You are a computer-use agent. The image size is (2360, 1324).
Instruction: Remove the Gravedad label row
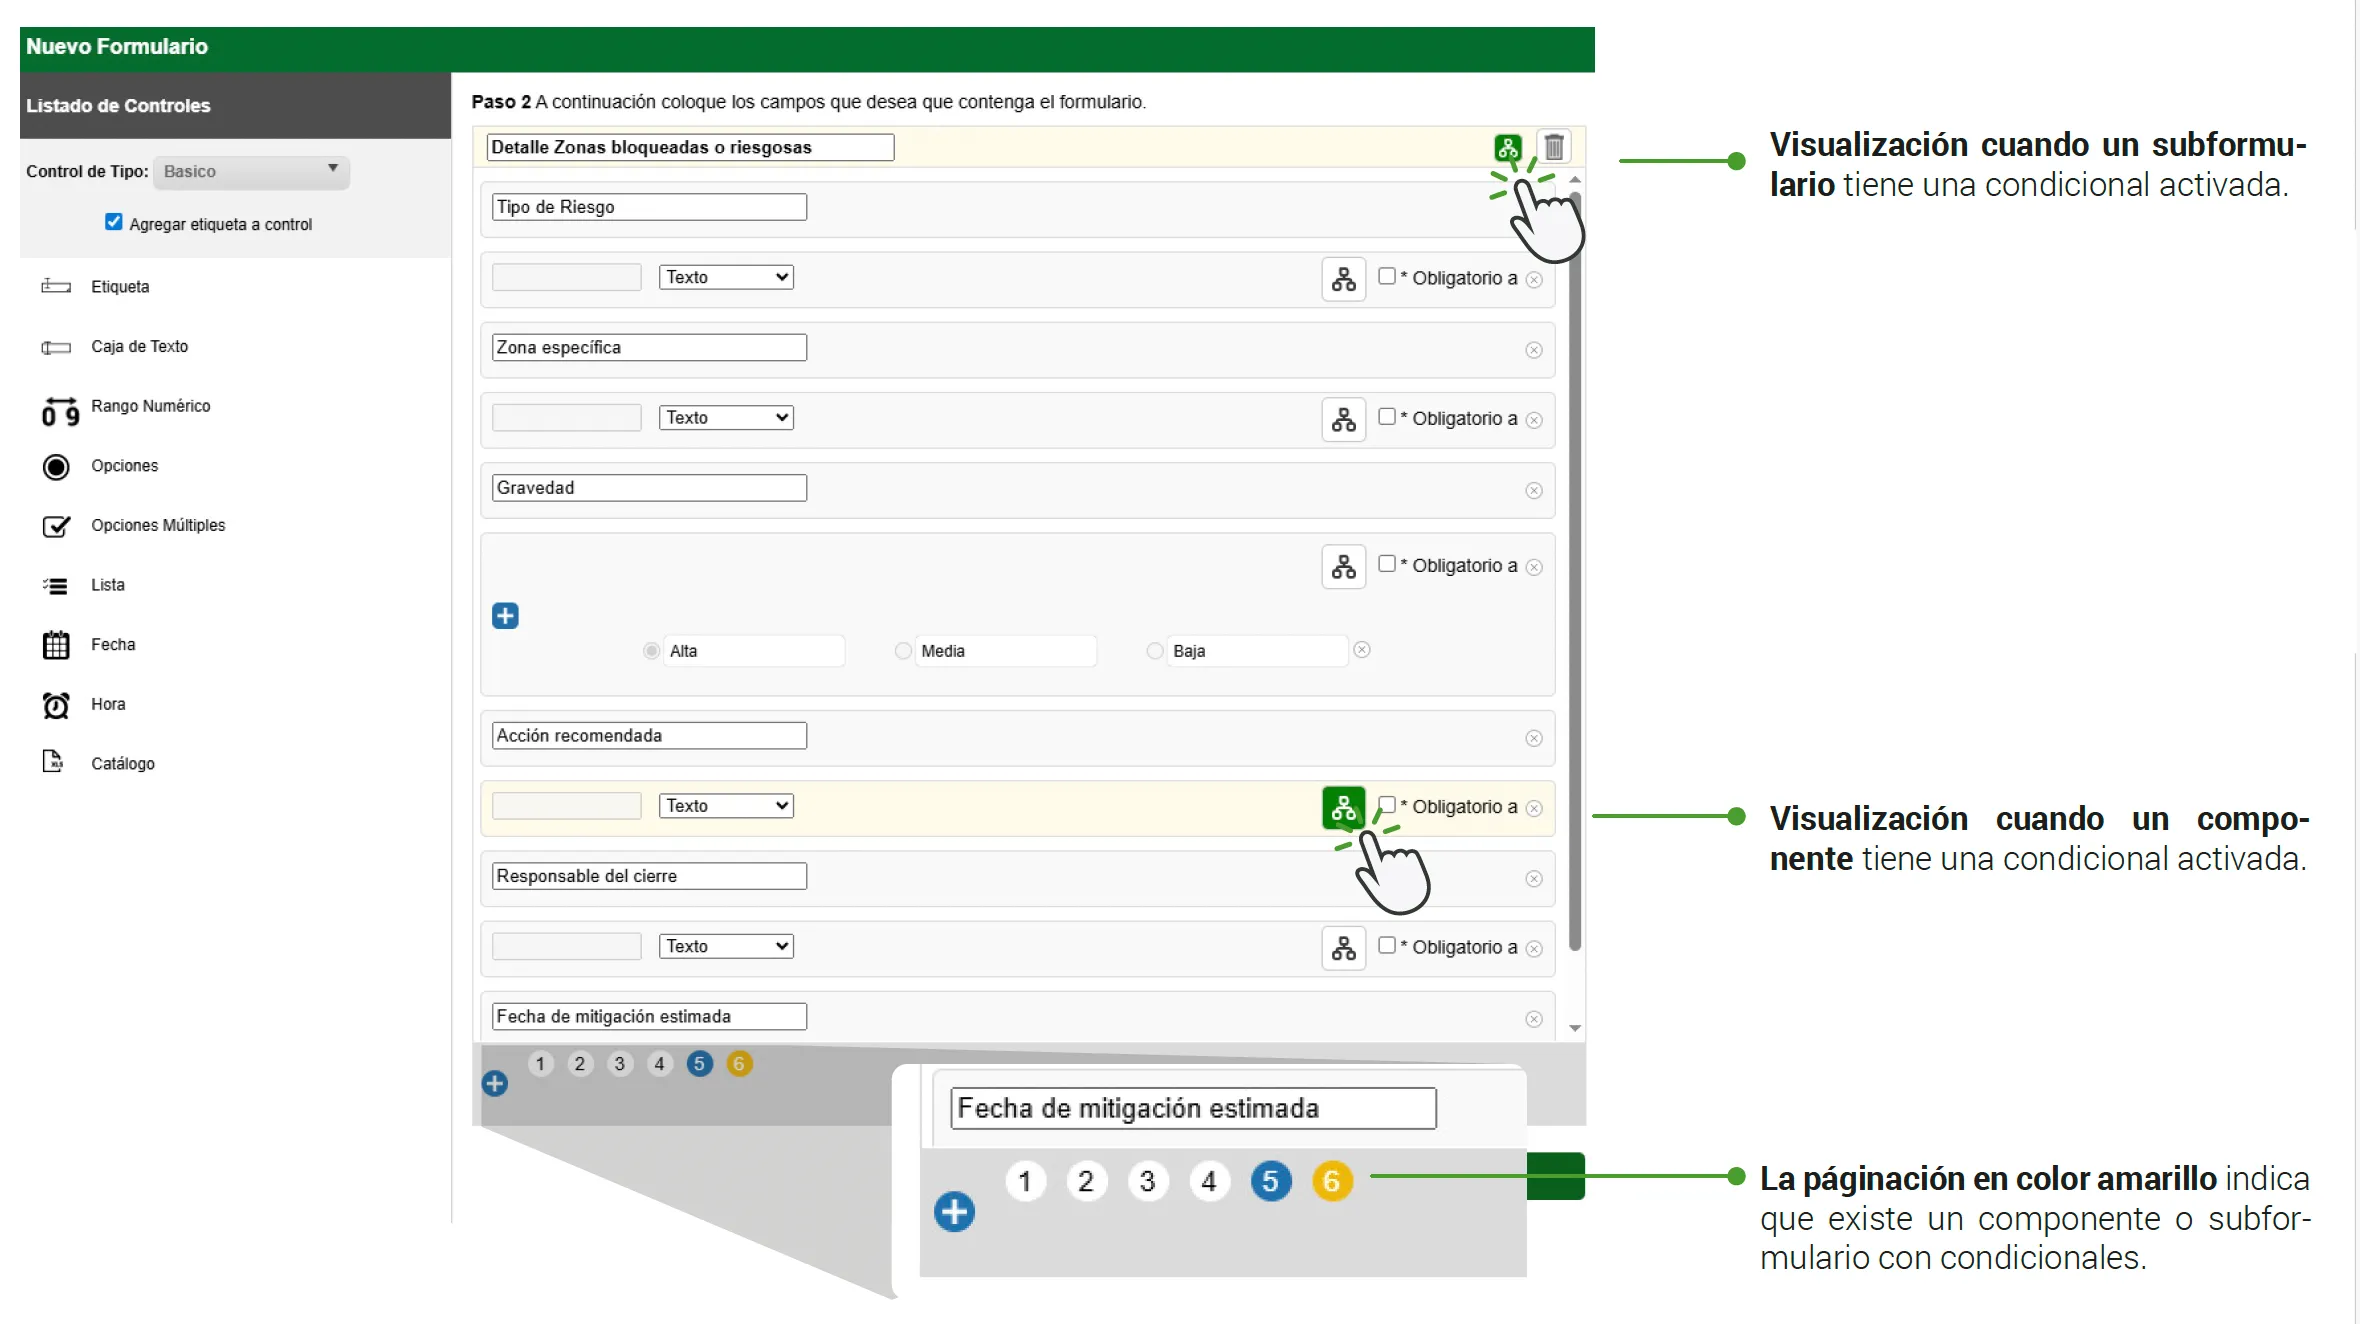[x=1534, y=491]
